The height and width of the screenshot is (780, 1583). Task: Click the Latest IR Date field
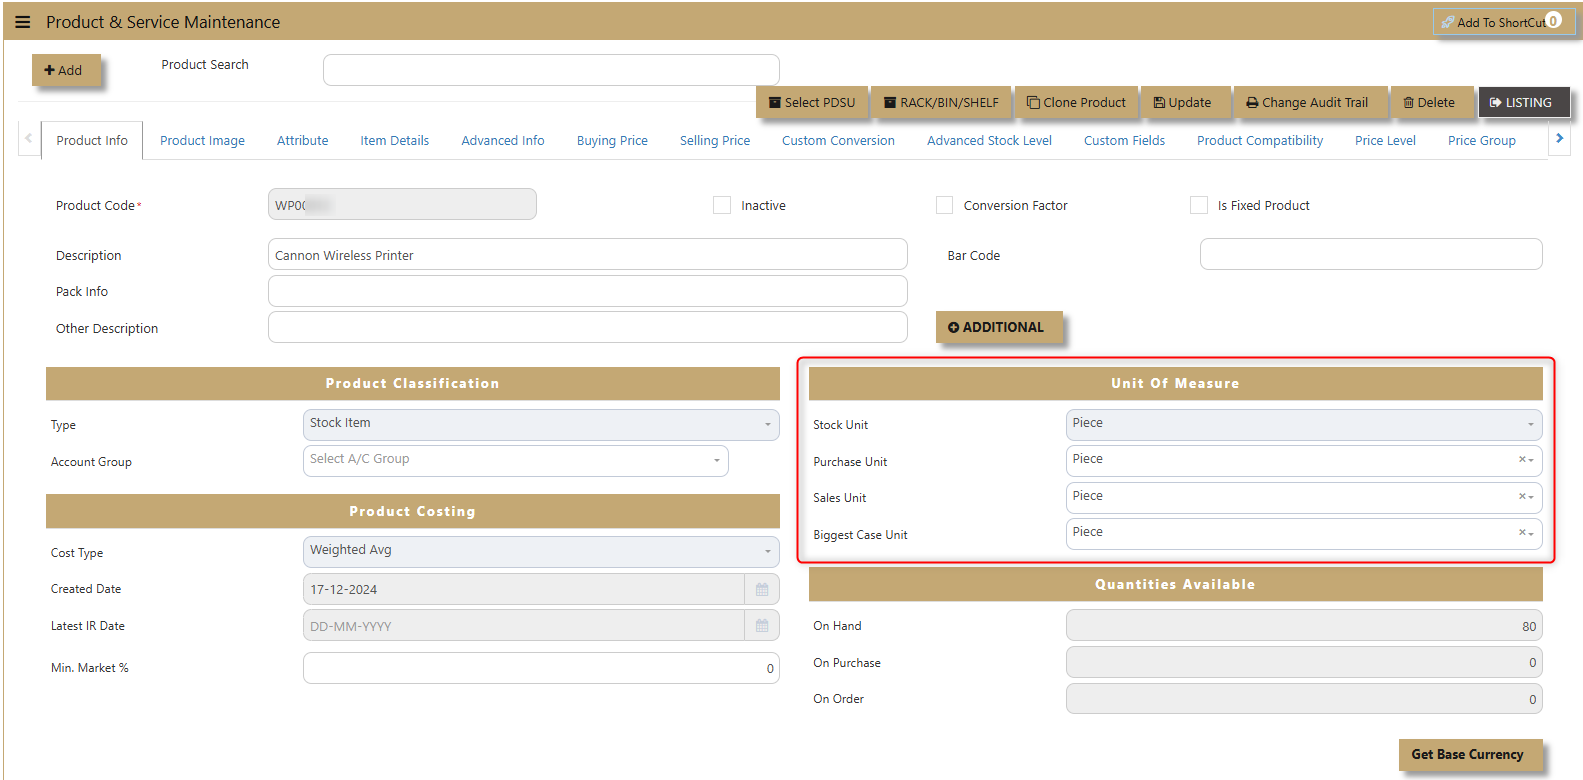pyautogui.click(x=524, y=626)
